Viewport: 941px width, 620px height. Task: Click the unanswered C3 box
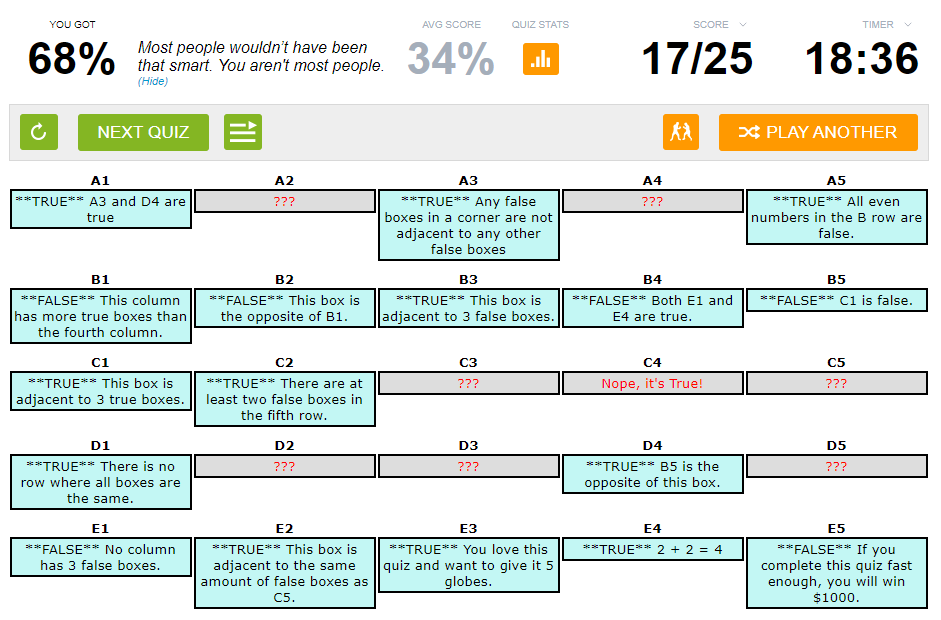tap(468, 383)
